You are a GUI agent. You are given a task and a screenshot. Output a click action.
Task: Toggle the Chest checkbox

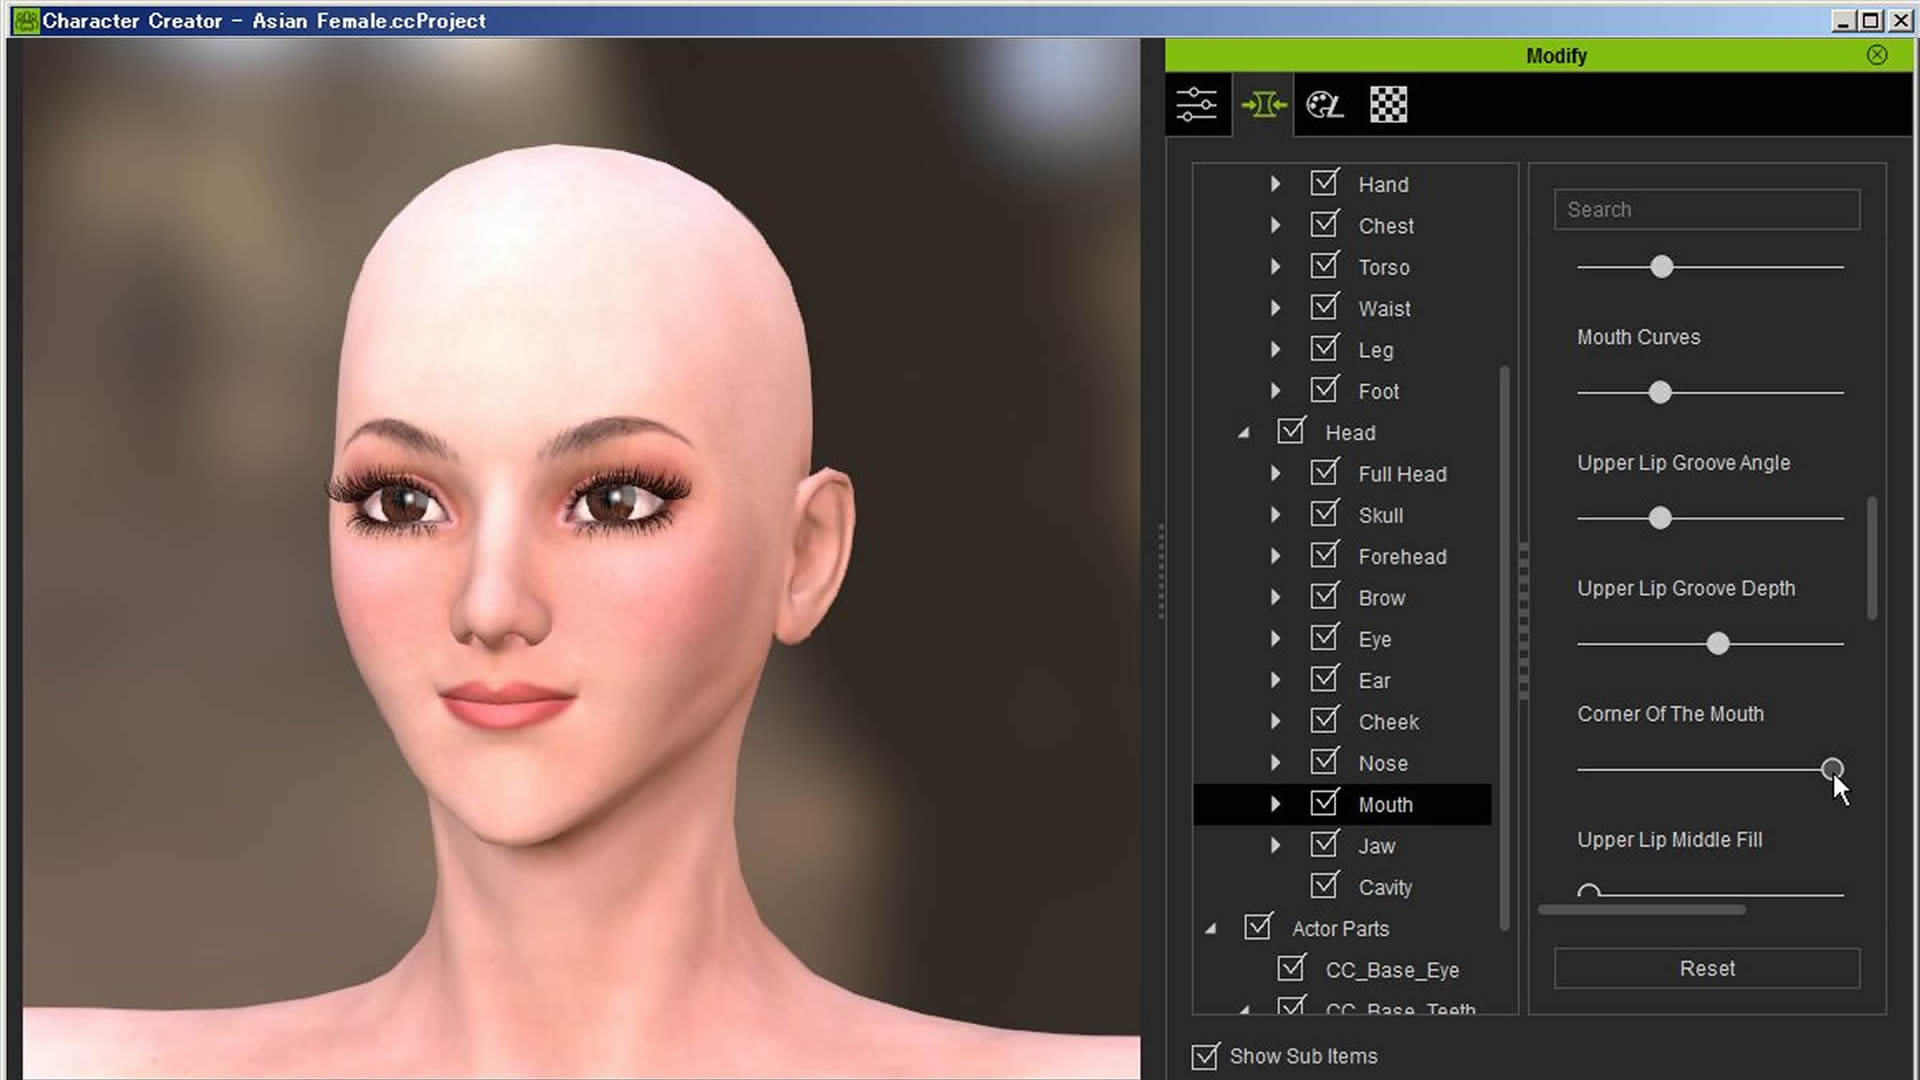[x=1324, y=224]
